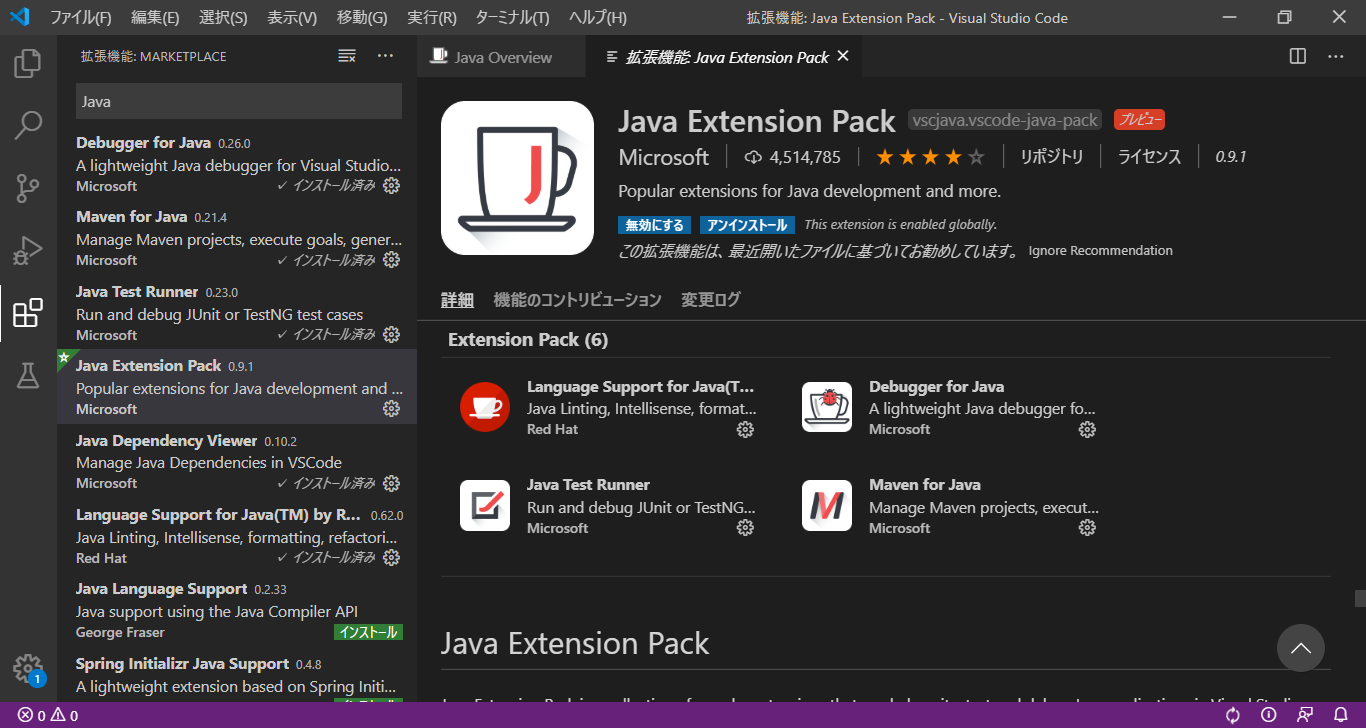Select Java Language Support by George Fraser
The width and height of the screenshot is (1366, 728).
click(x=237, y=610)
